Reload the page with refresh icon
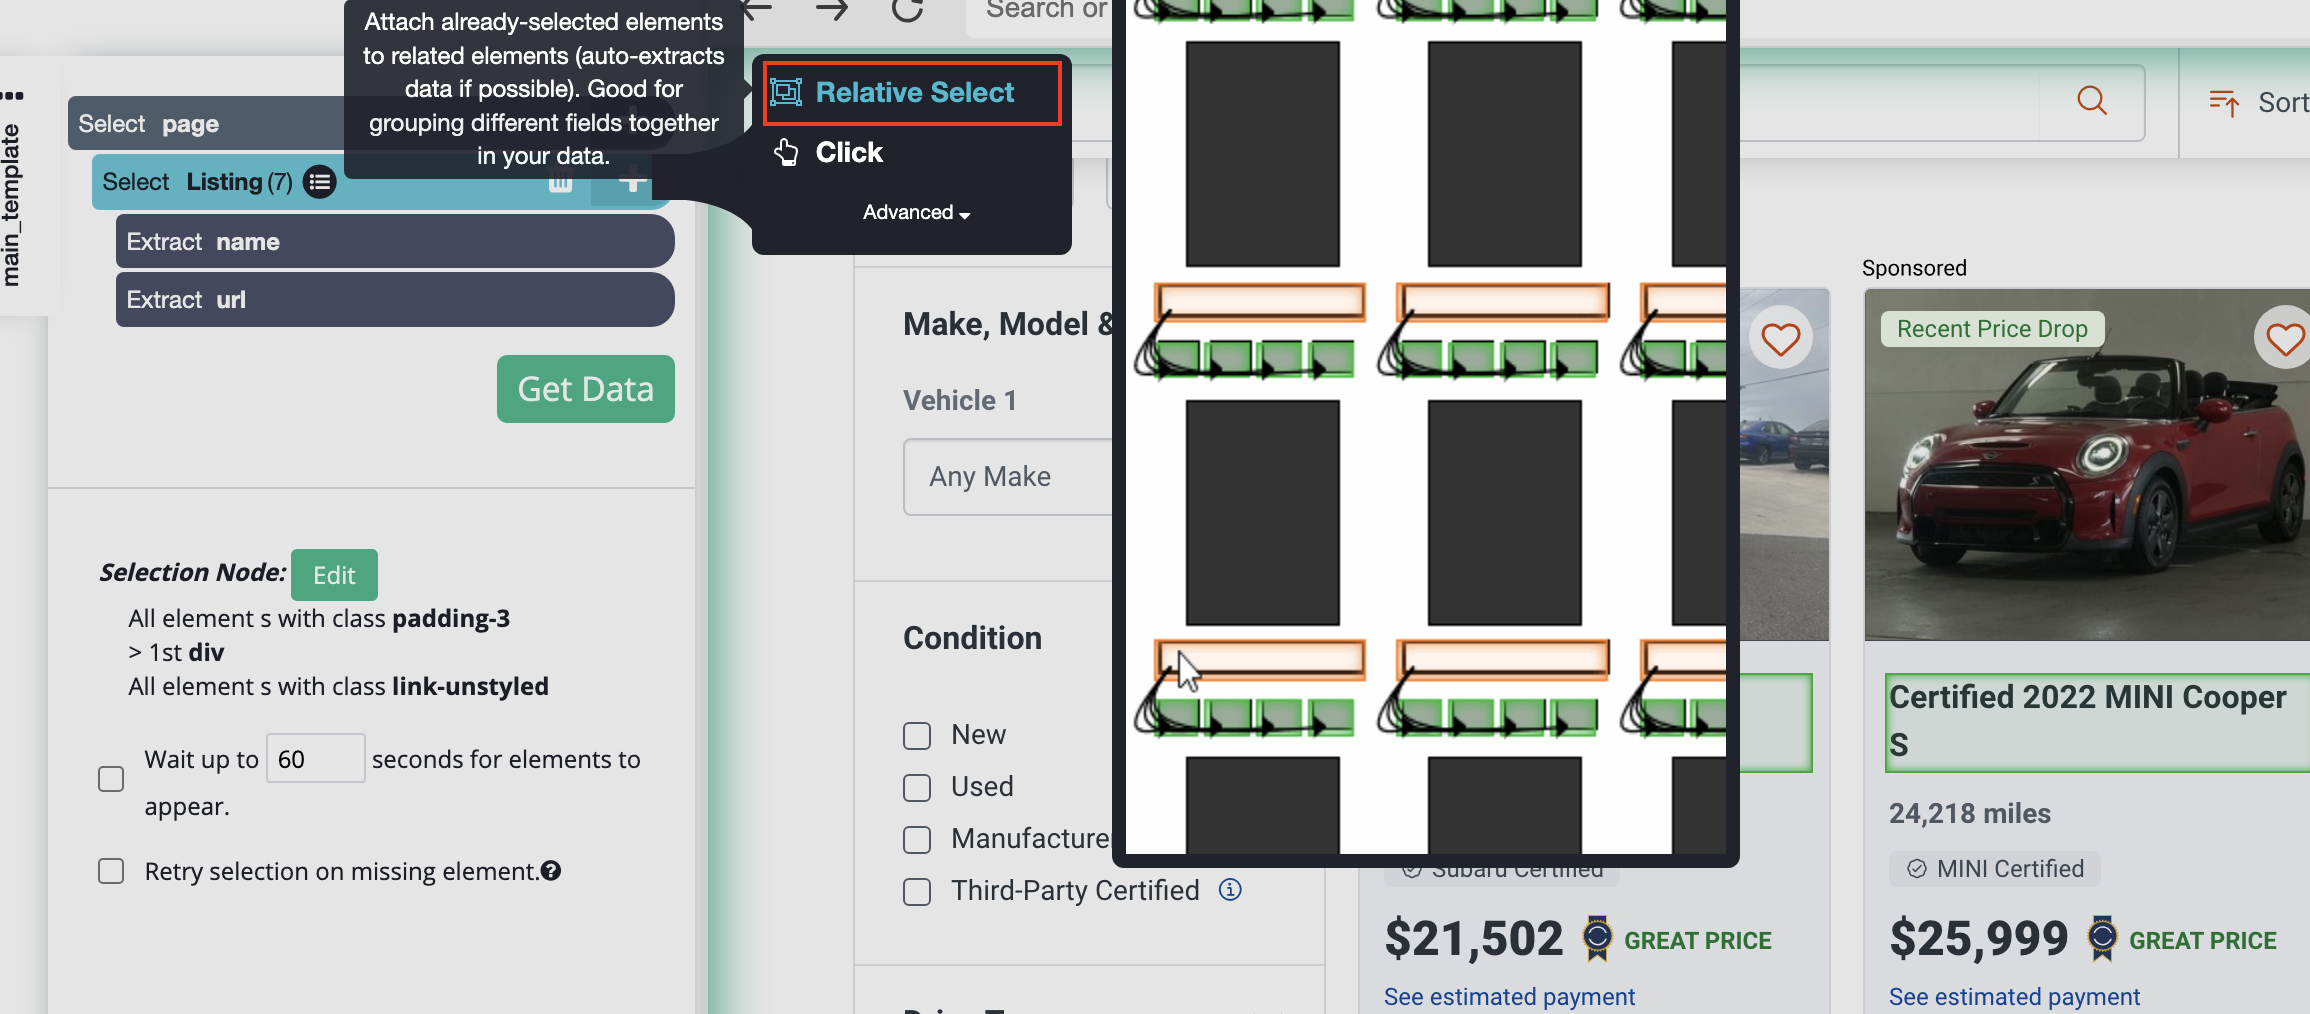Image resolution: width=2310 pixels, height=1014 pixels. point(907,9)
